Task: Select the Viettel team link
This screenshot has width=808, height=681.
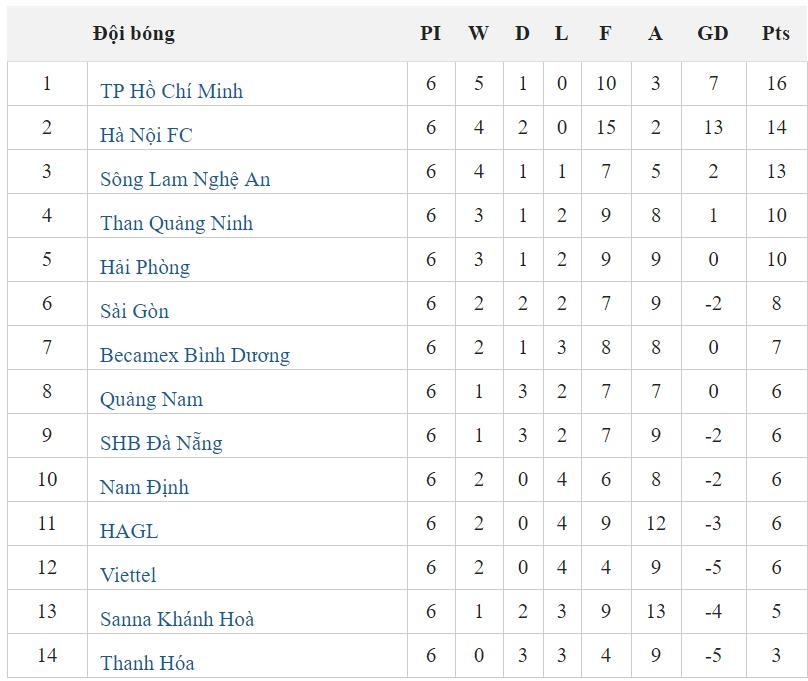Action: pyautogui.click(x=128, y=575)
